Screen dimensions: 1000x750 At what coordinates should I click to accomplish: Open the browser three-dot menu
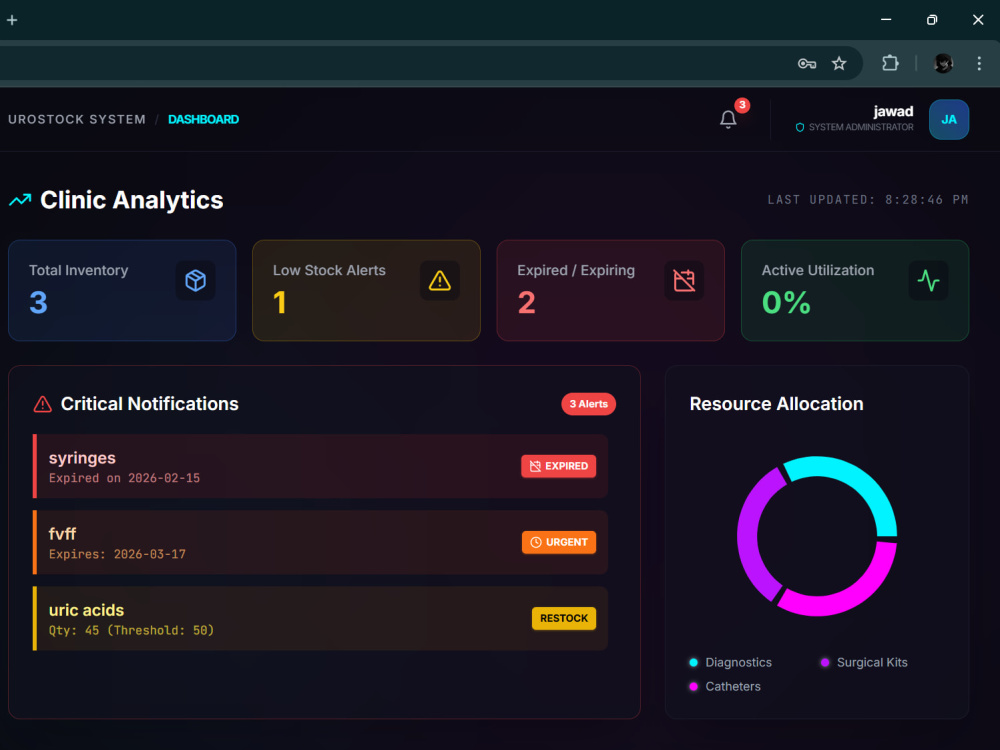979,63
